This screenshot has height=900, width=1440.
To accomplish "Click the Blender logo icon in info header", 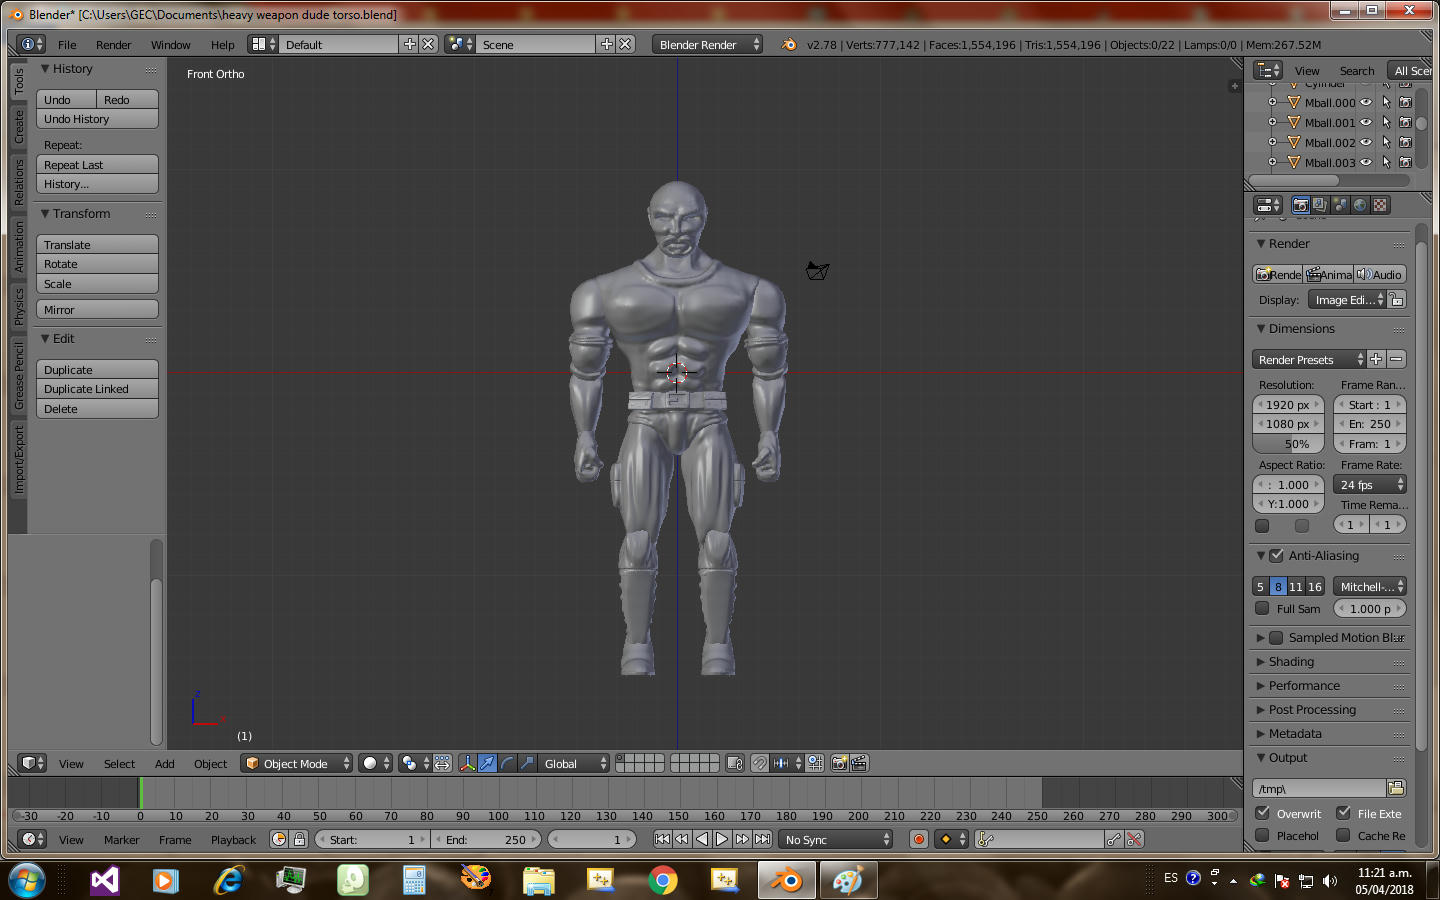I will 789,44.
